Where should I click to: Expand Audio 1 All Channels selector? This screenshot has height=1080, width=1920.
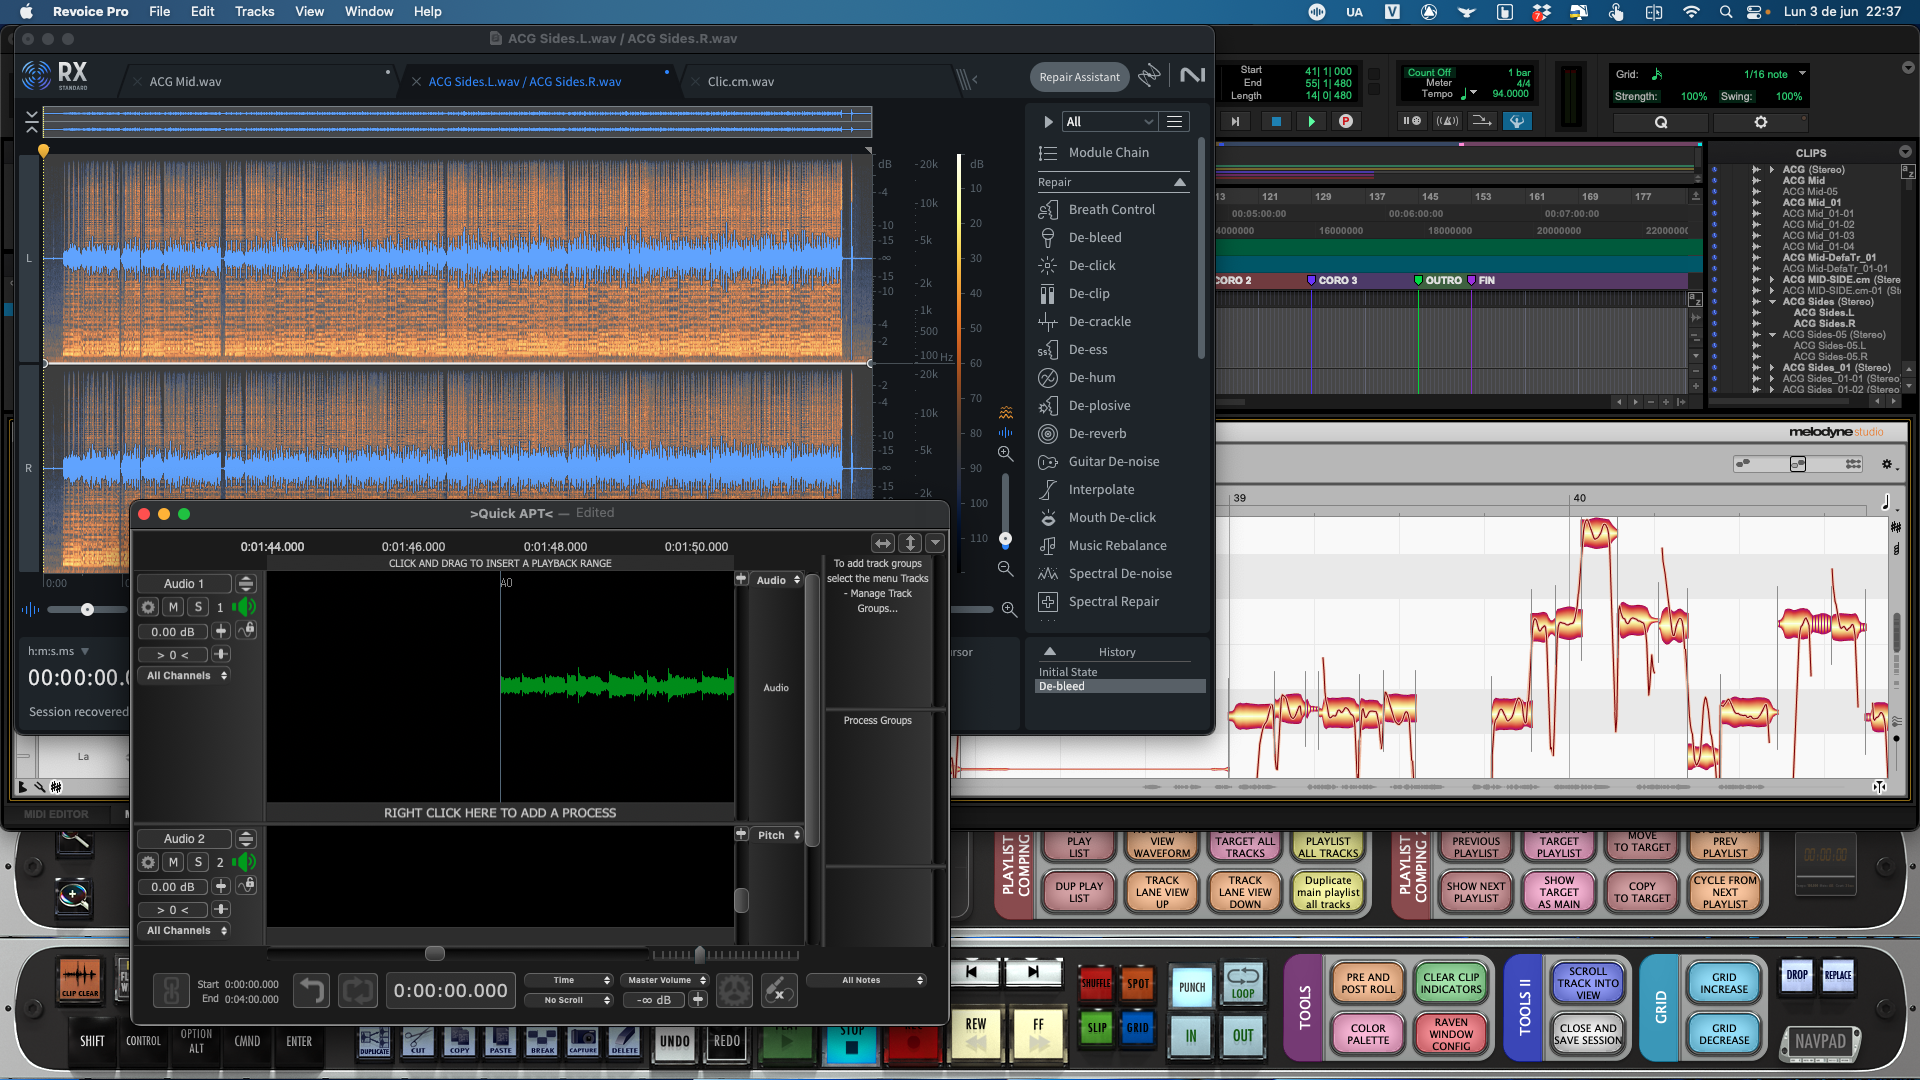pos(187,676)
